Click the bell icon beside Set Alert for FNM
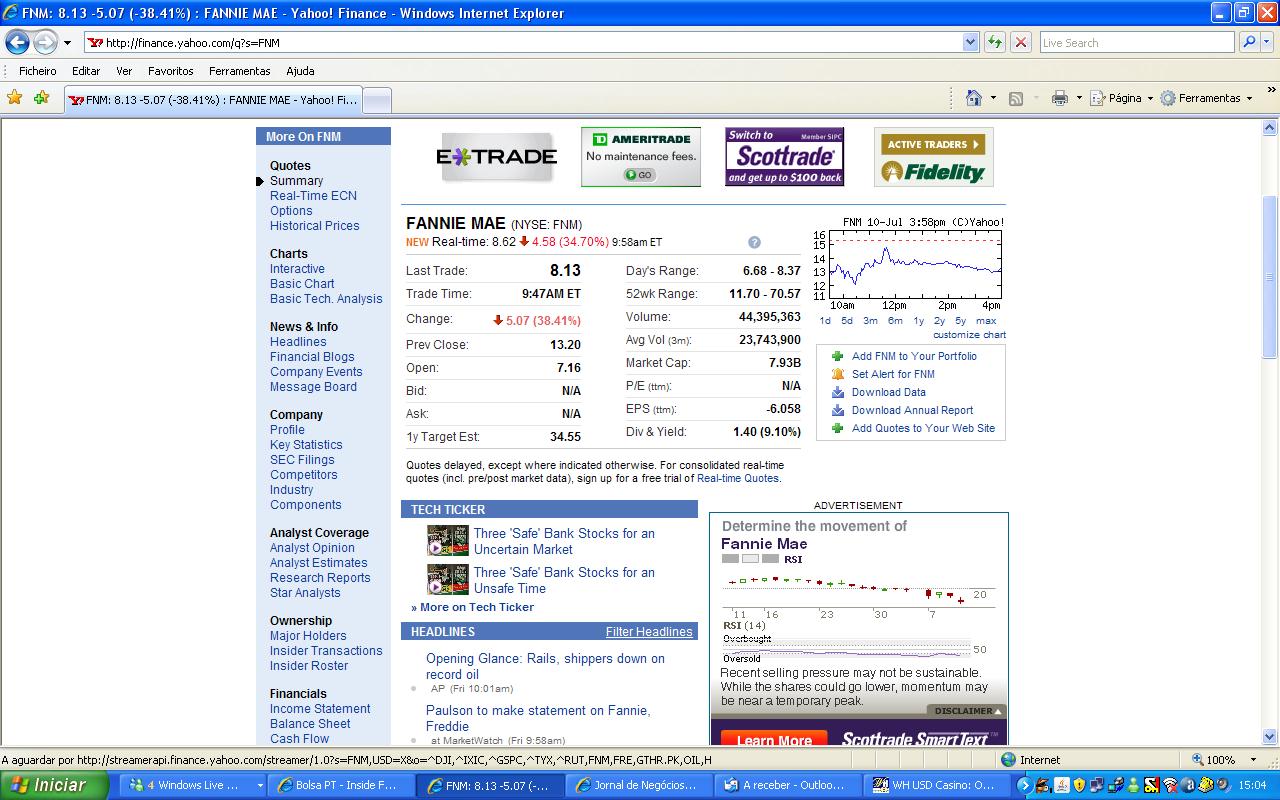The image size is (1280, 800). click(x=838, y=374)
